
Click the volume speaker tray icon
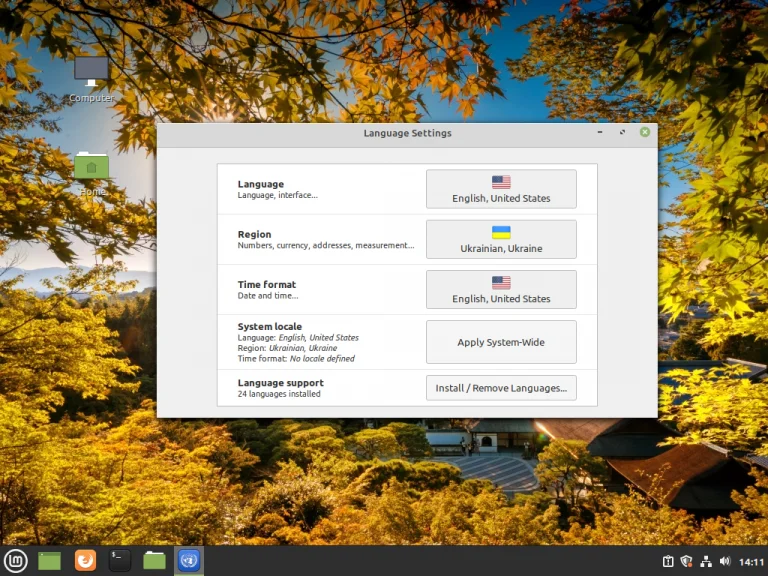(725, 562)
